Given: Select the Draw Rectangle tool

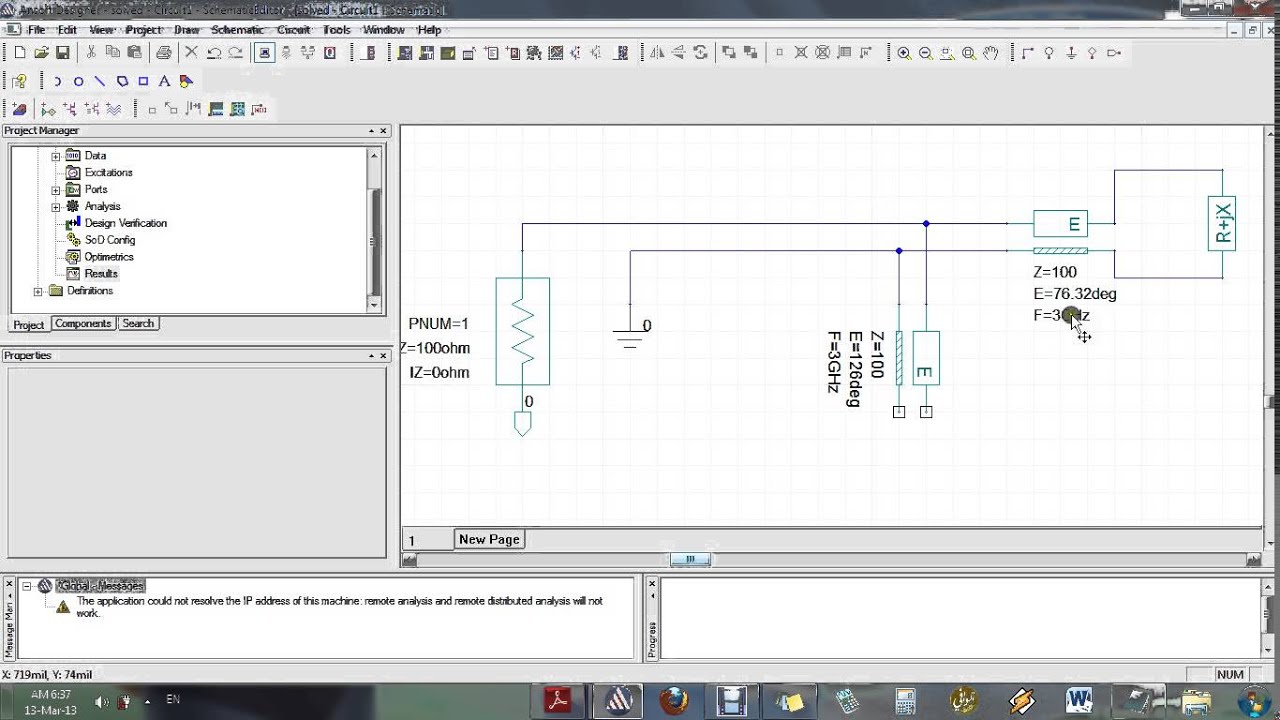Looking at the screenshot, I should [x=143, y=81].
